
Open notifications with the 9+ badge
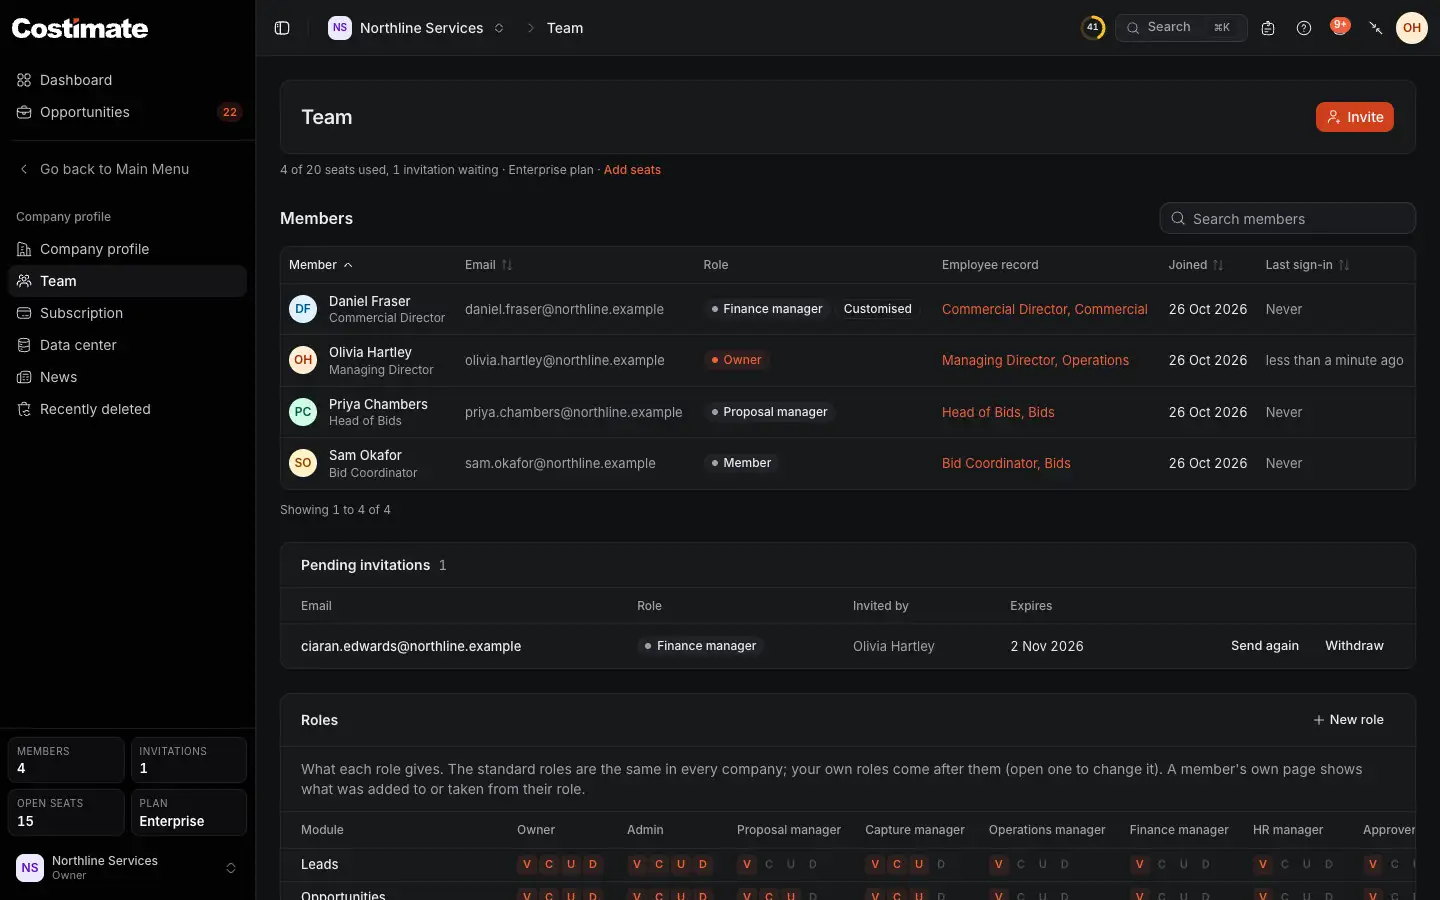1340,27
